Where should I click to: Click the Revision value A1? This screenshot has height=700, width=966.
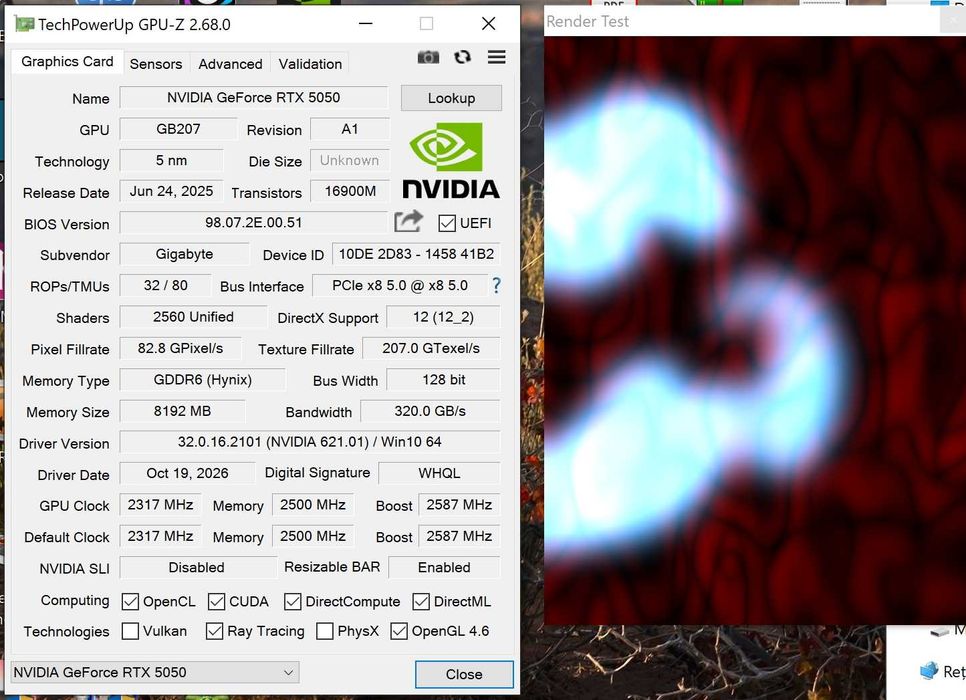click(x=350, y=129)
